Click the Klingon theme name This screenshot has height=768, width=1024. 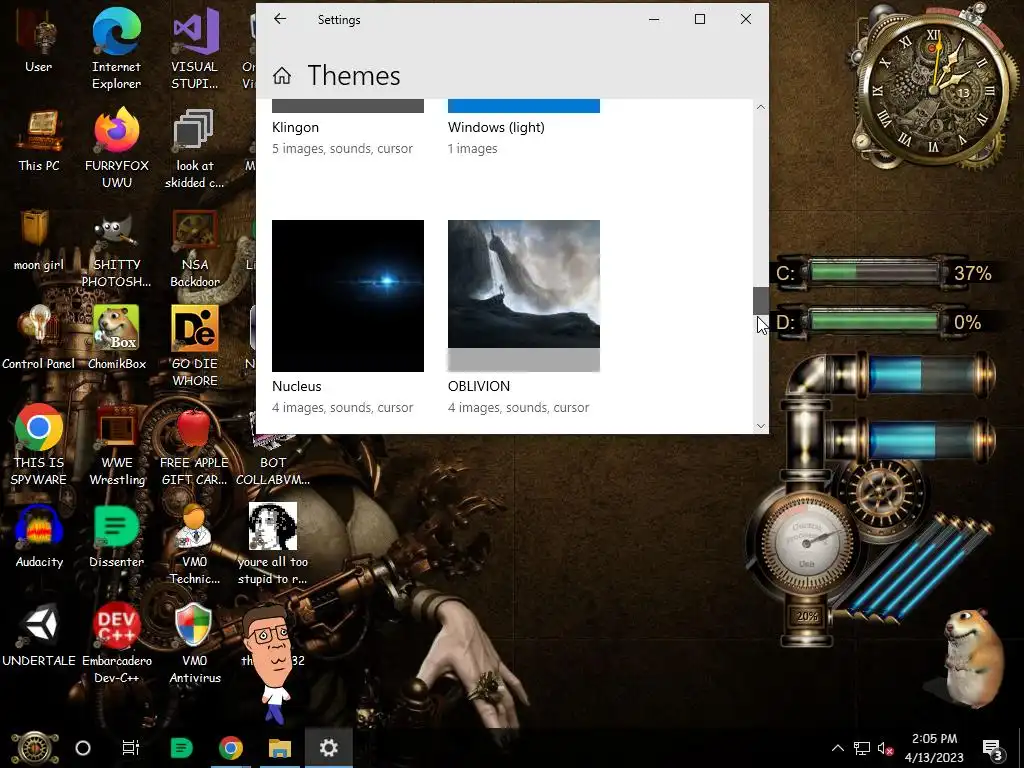pos(295,127)
